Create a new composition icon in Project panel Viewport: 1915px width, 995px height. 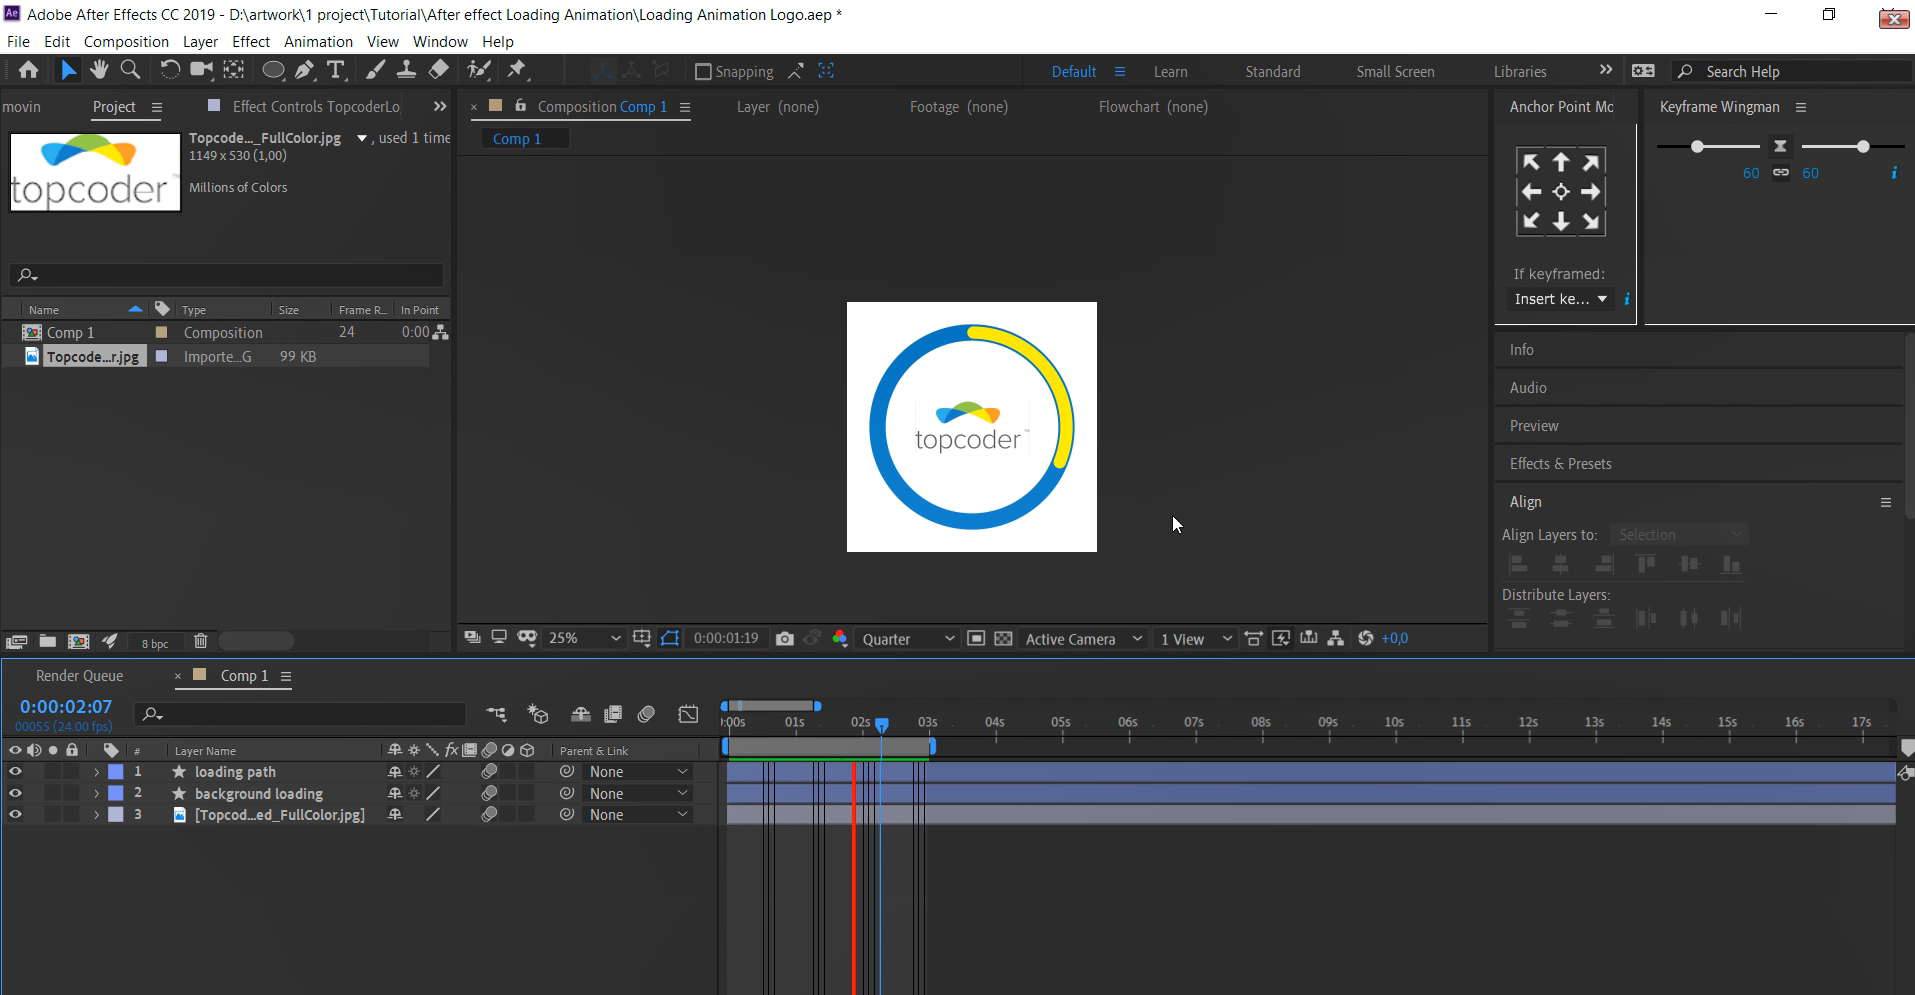click(78, 642)
